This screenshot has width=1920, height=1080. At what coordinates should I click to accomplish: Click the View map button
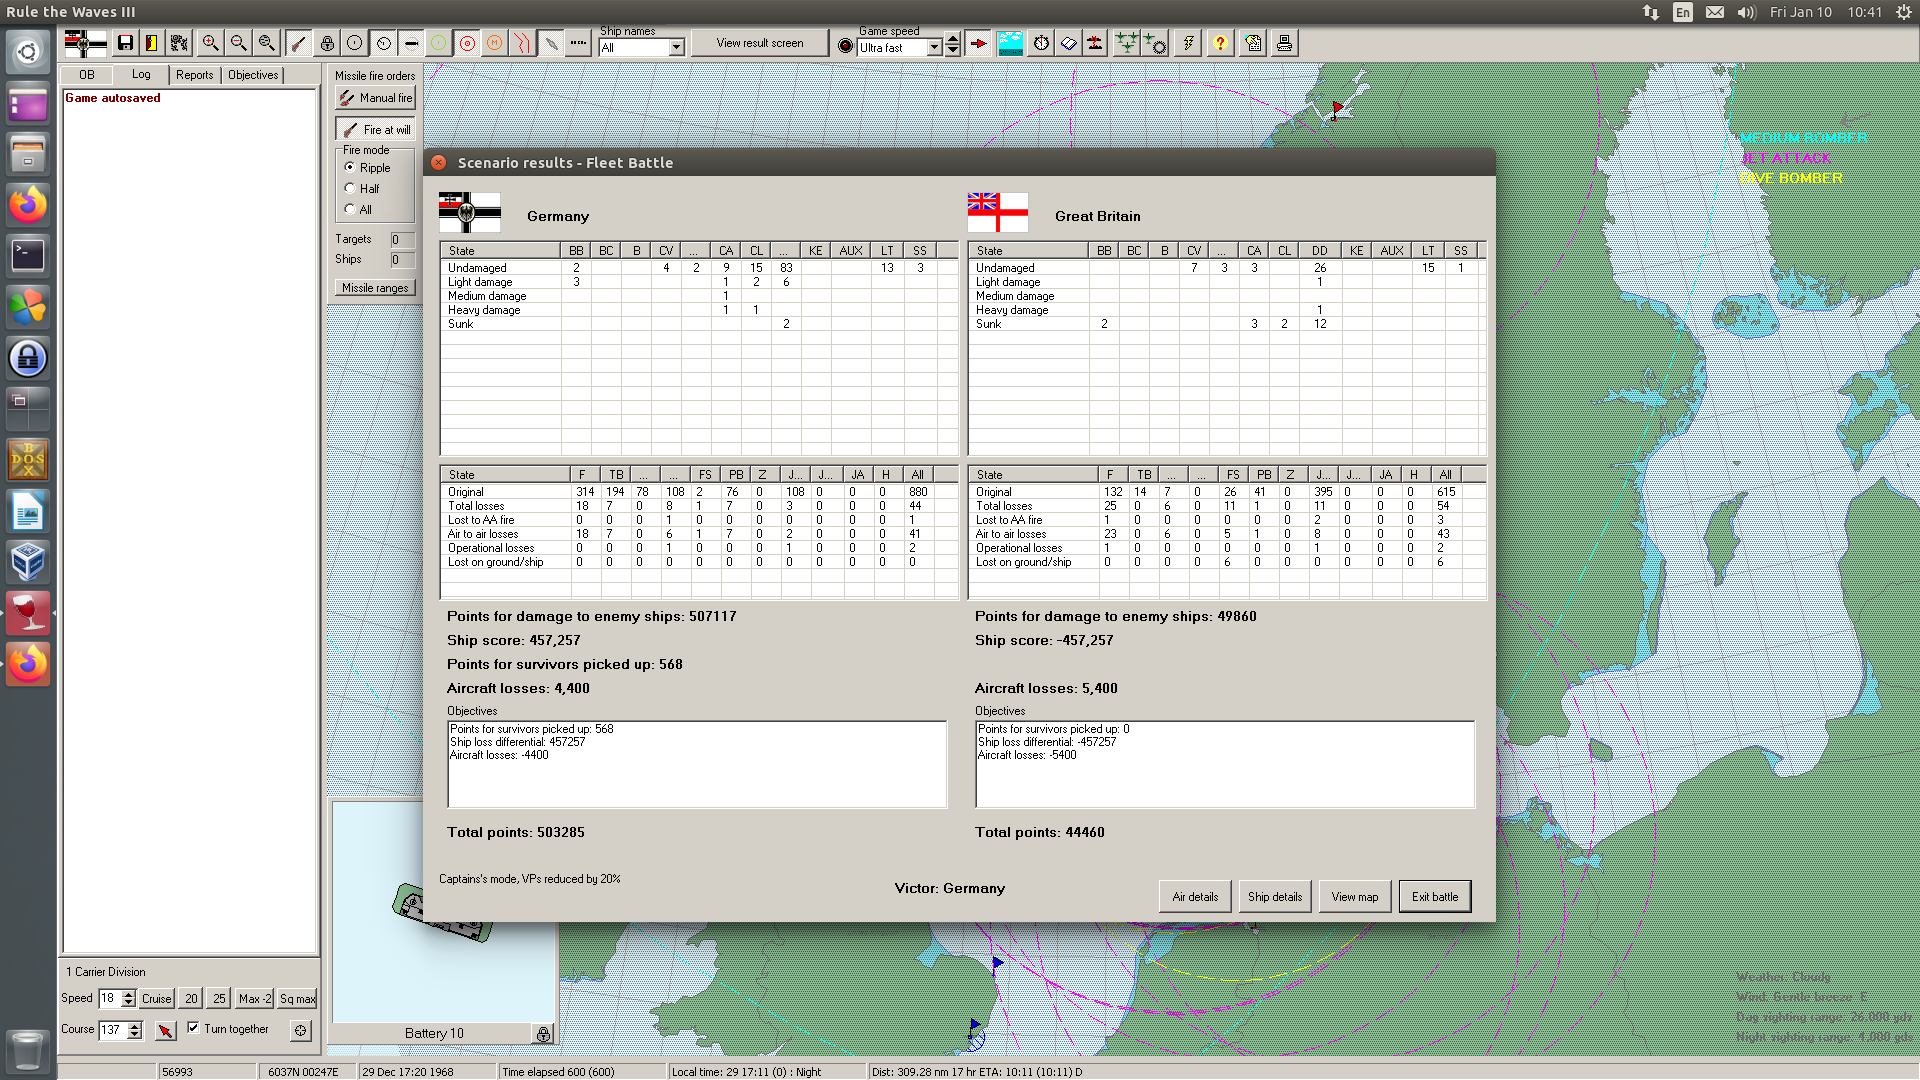coord(1355,897)
